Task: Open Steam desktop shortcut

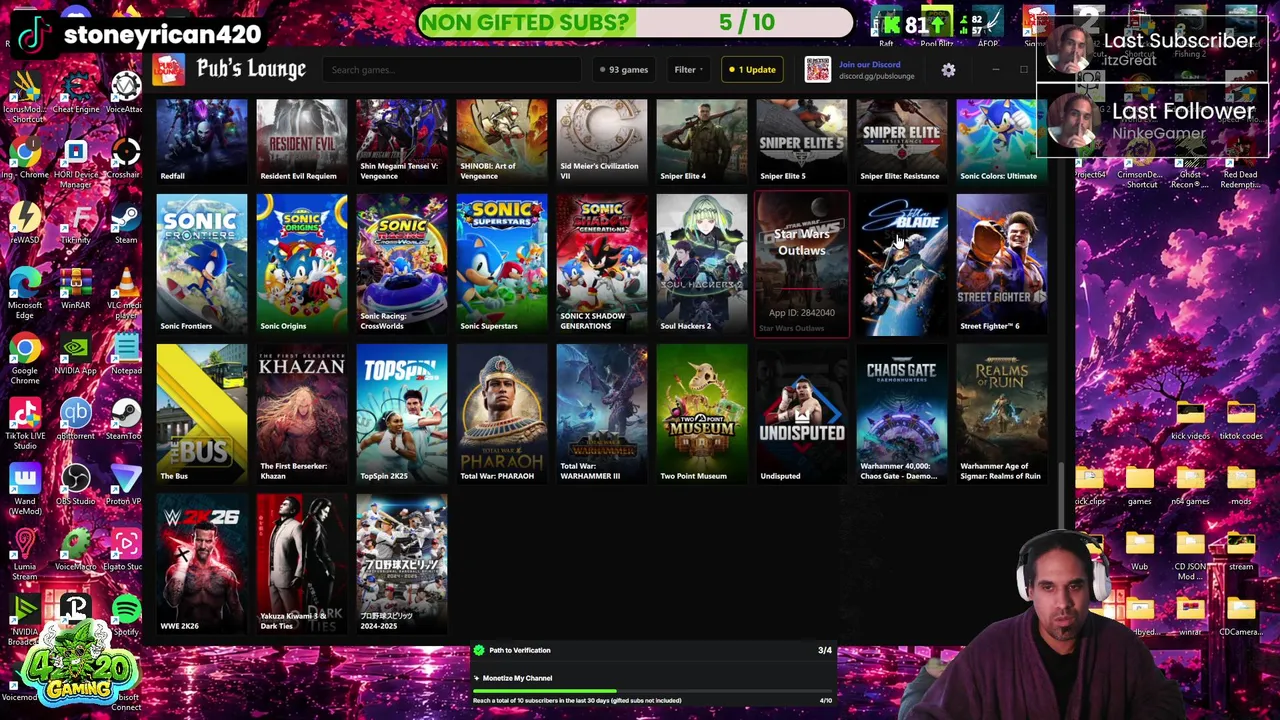Action: point(126,222)
